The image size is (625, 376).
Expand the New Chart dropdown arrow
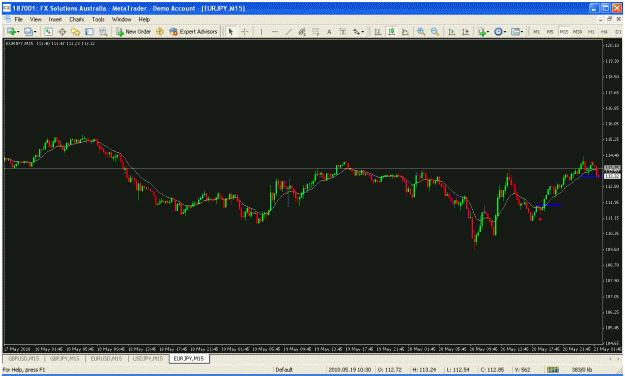[x=18, y=32]
